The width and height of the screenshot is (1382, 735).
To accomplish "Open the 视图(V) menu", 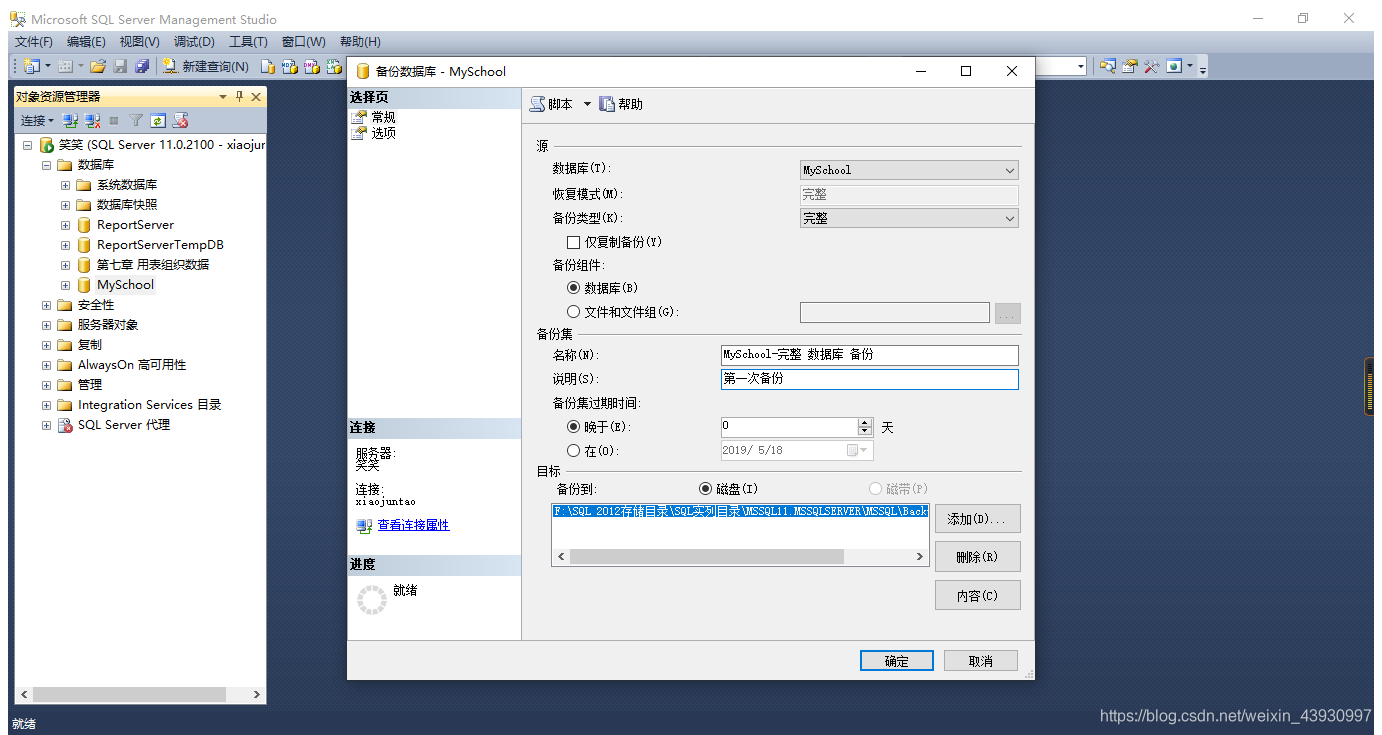I will (139, 42).
